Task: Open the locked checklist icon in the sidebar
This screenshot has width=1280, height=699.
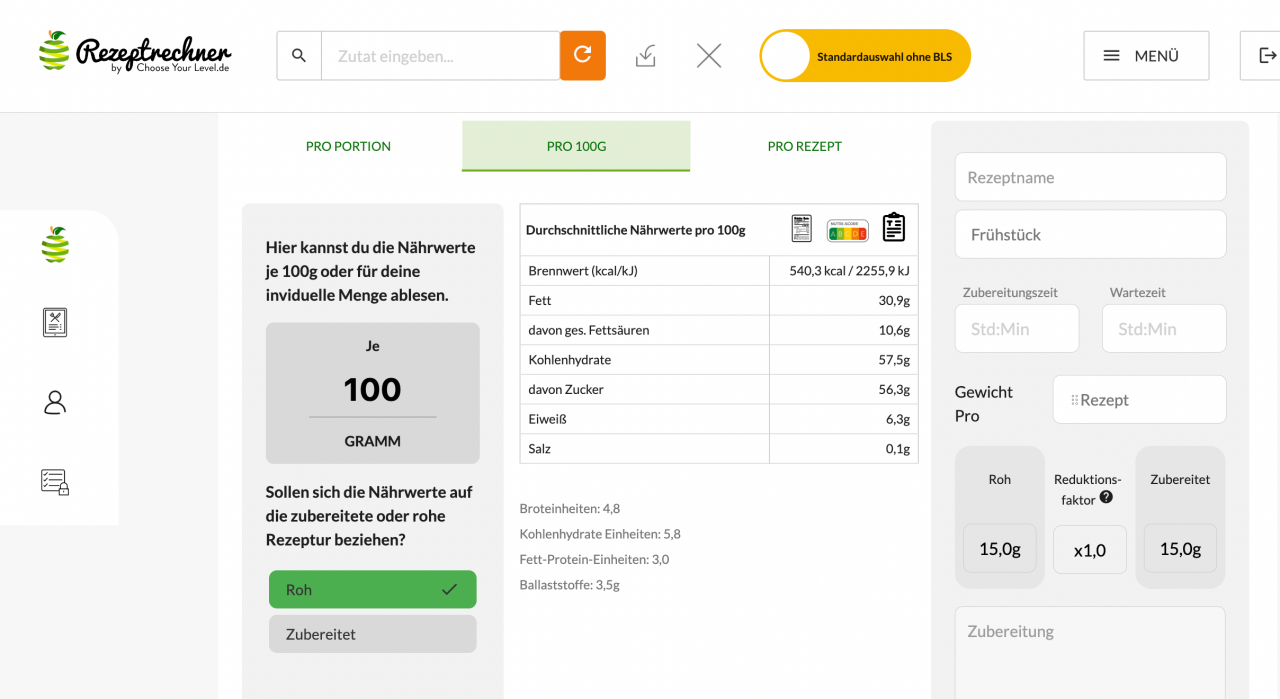Action: pyautogui.click(x=53, y=482)
